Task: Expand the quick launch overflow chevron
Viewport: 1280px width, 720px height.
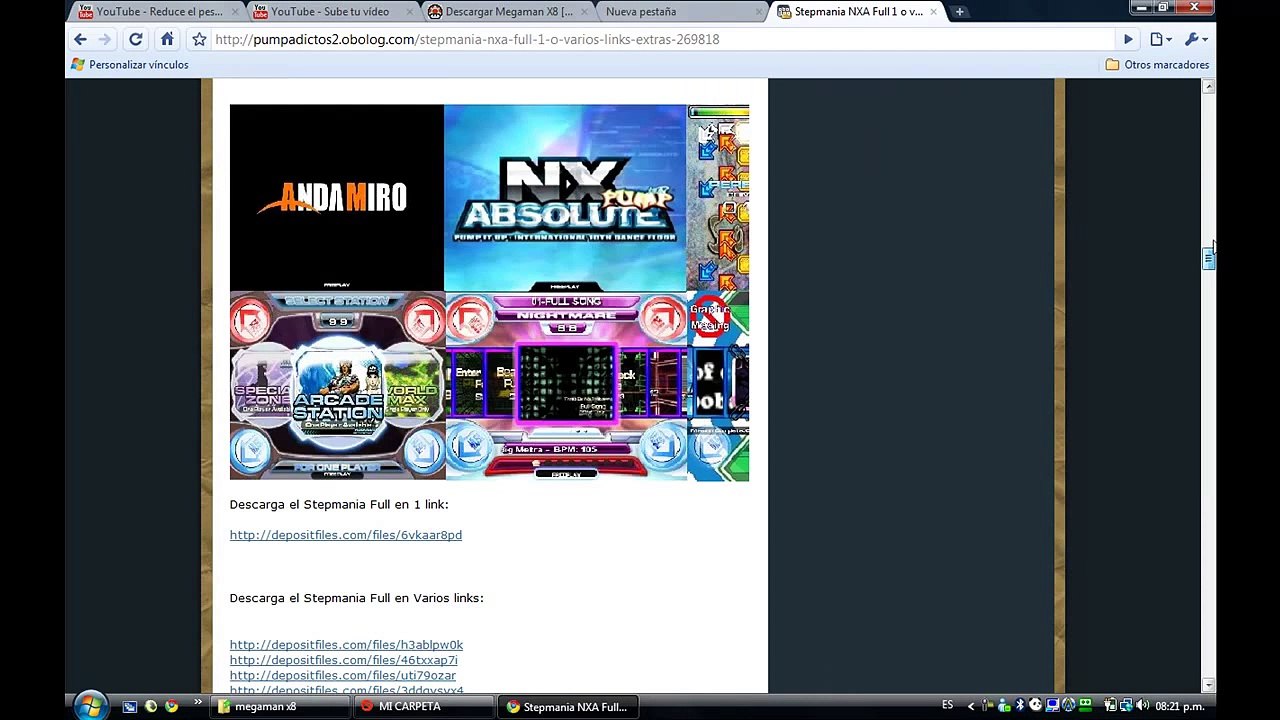Action: coord(198,703)
